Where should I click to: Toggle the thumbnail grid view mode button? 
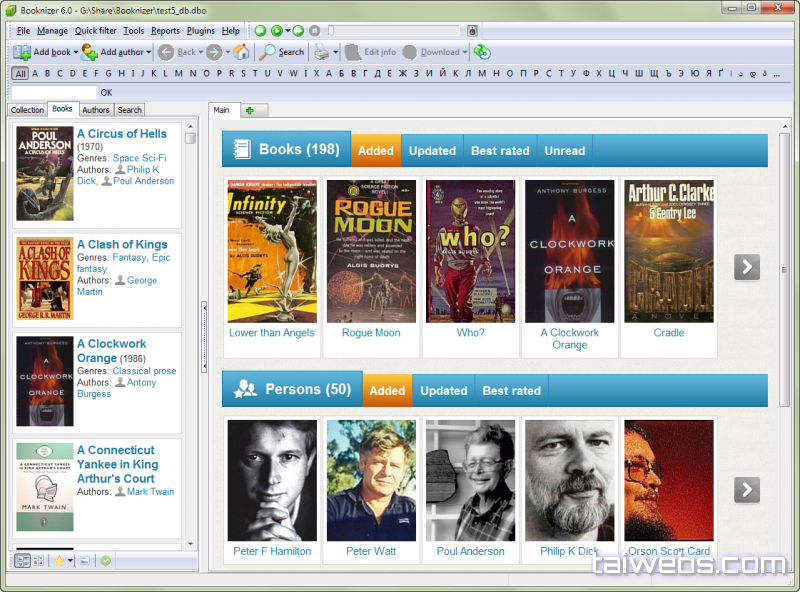[x=38, y=561]
